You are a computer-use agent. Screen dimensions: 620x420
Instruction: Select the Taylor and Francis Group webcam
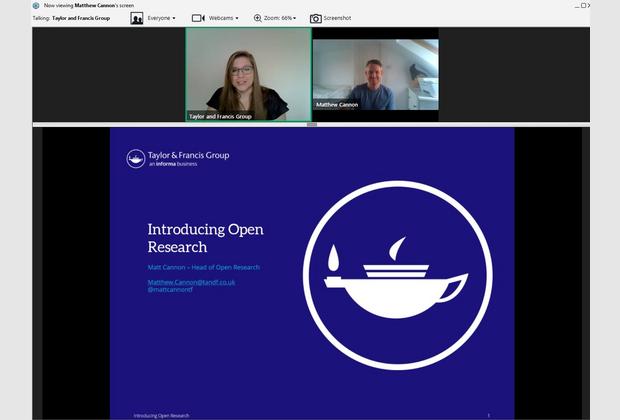[x=248, y=74]
